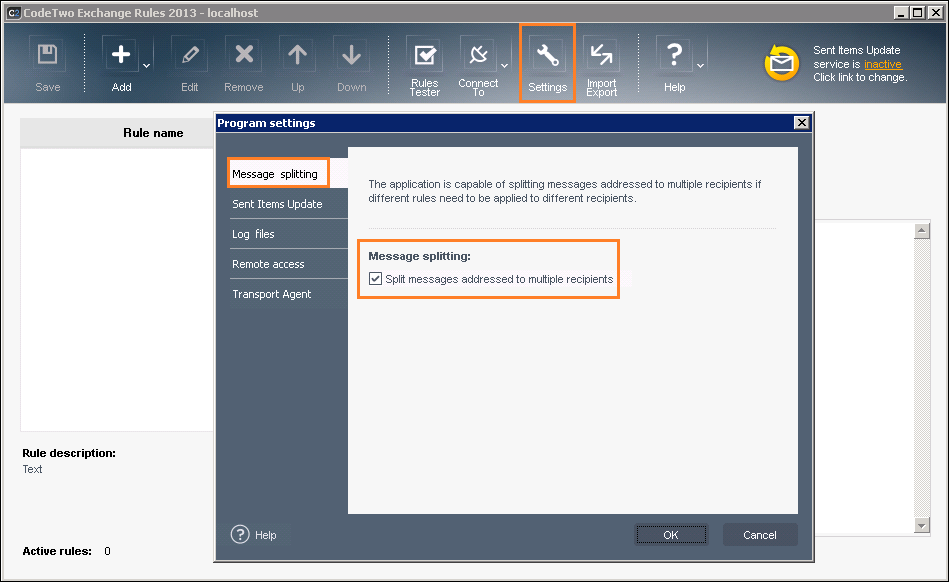Viewport: 949px width, 582px height.
Task: Expand the Connect To dropdown arrow
Action: pyautogui.click(x=504, y=65)
